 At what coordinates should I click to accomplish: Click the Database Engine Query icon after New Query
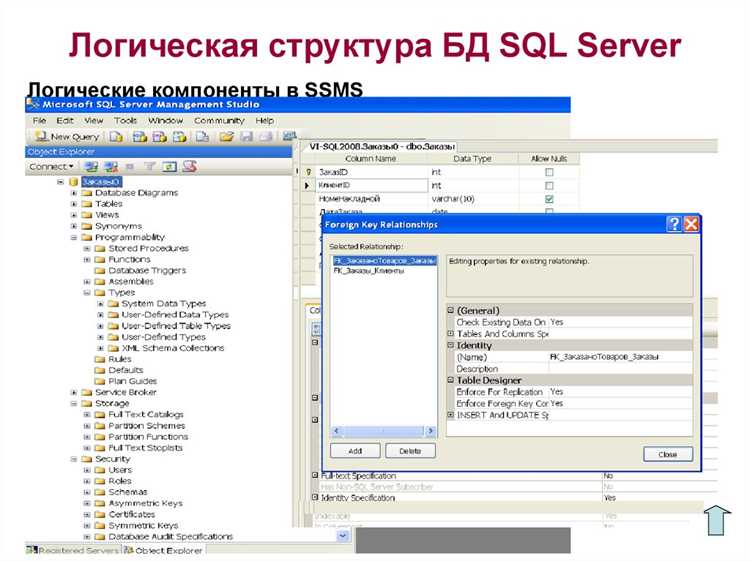tap(116, 137)
